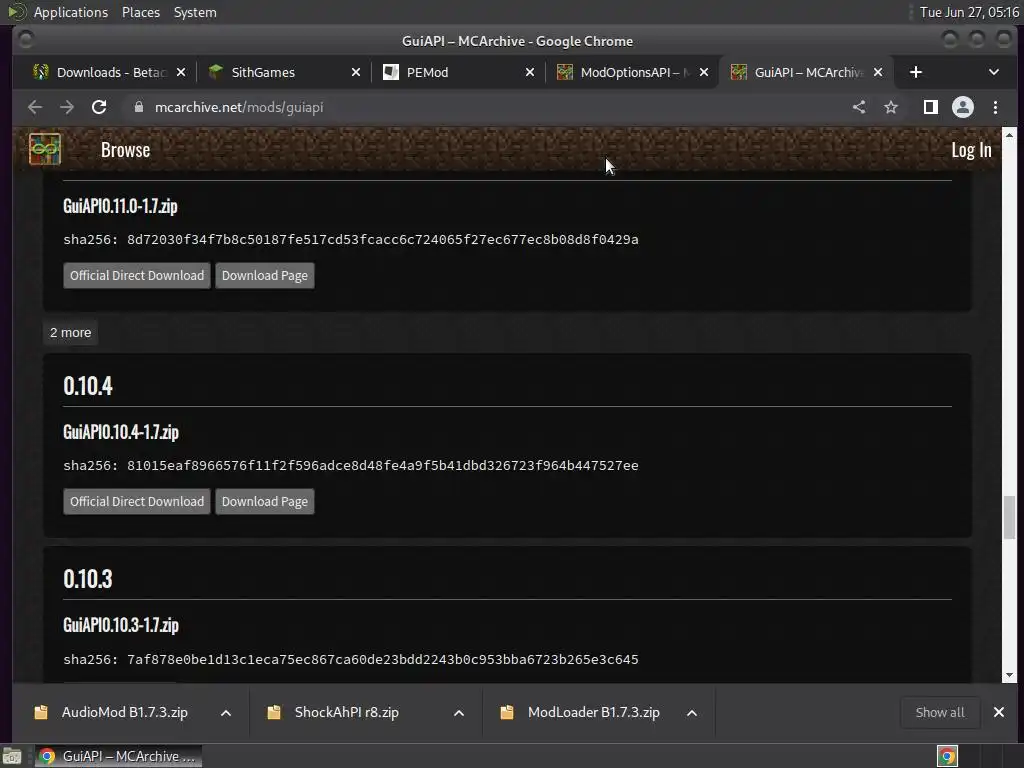
Task: Click the Chrome icon in system tray
Action: click(947, 756)
